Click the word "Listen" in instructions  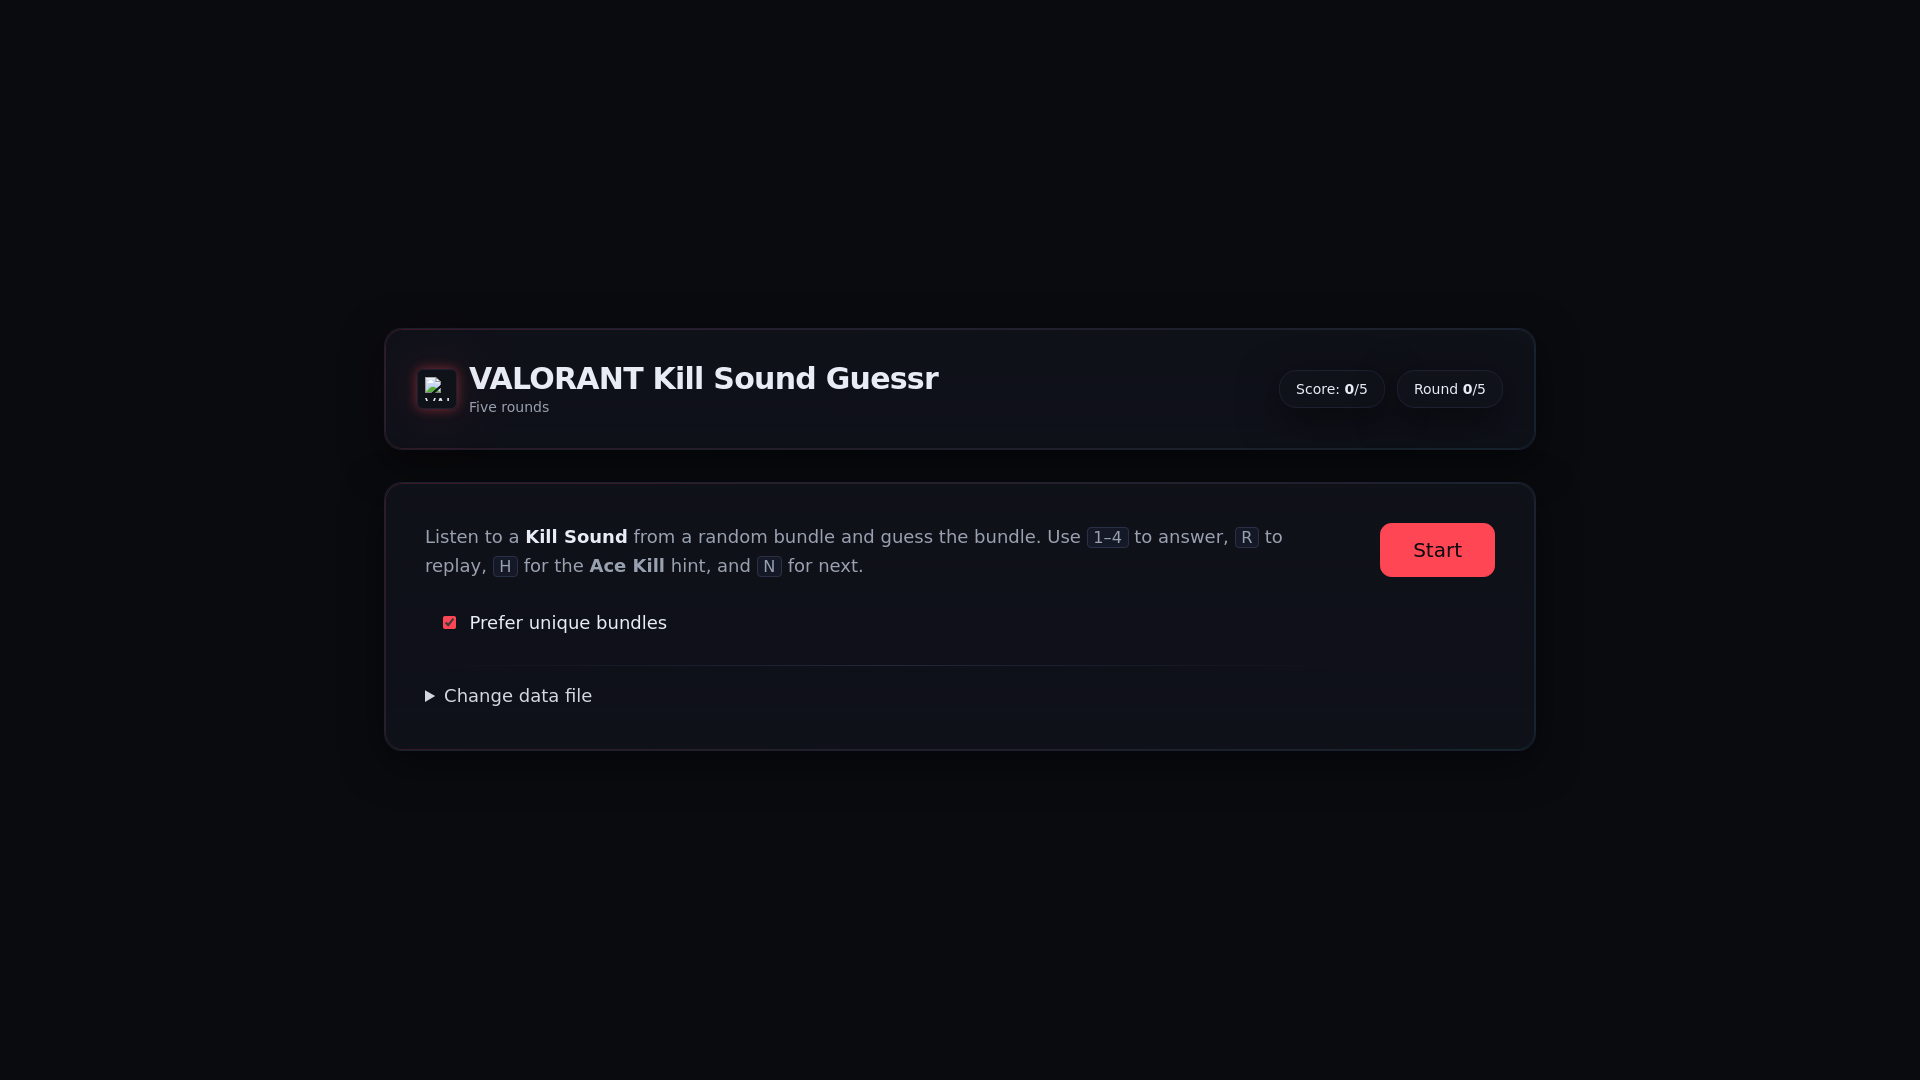(x=451, y=537)
